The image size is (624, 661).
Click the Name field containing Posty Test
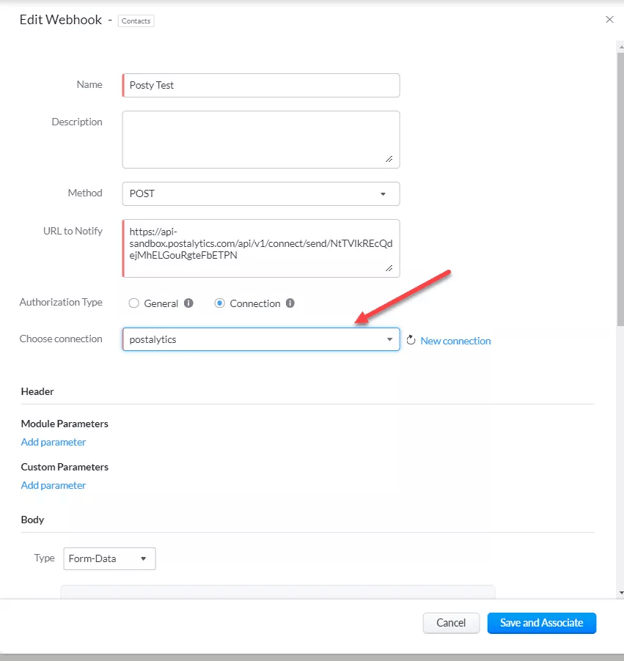261,85
